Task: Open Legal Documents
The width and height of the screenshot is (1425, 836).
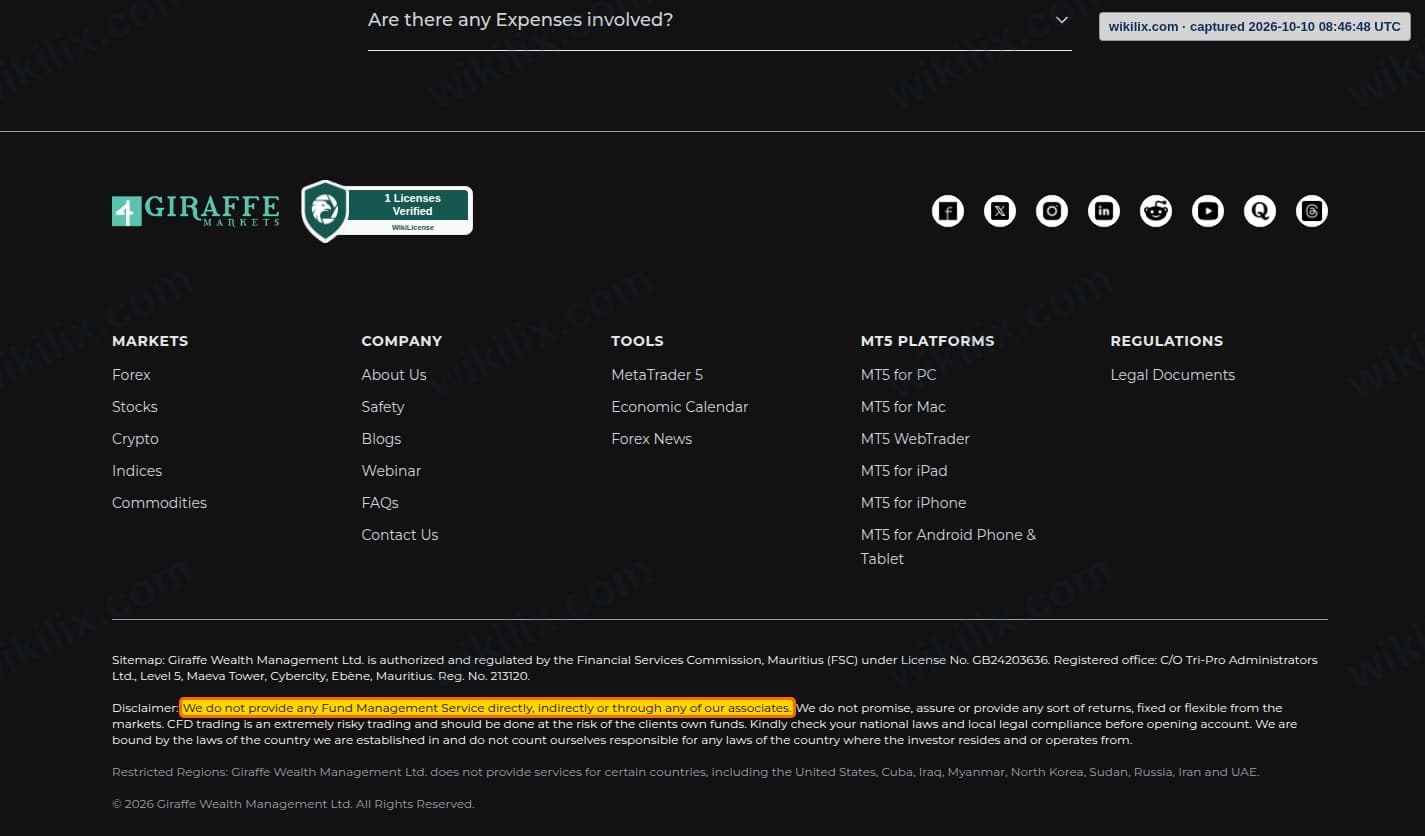Action: (x=1173, y=375)
